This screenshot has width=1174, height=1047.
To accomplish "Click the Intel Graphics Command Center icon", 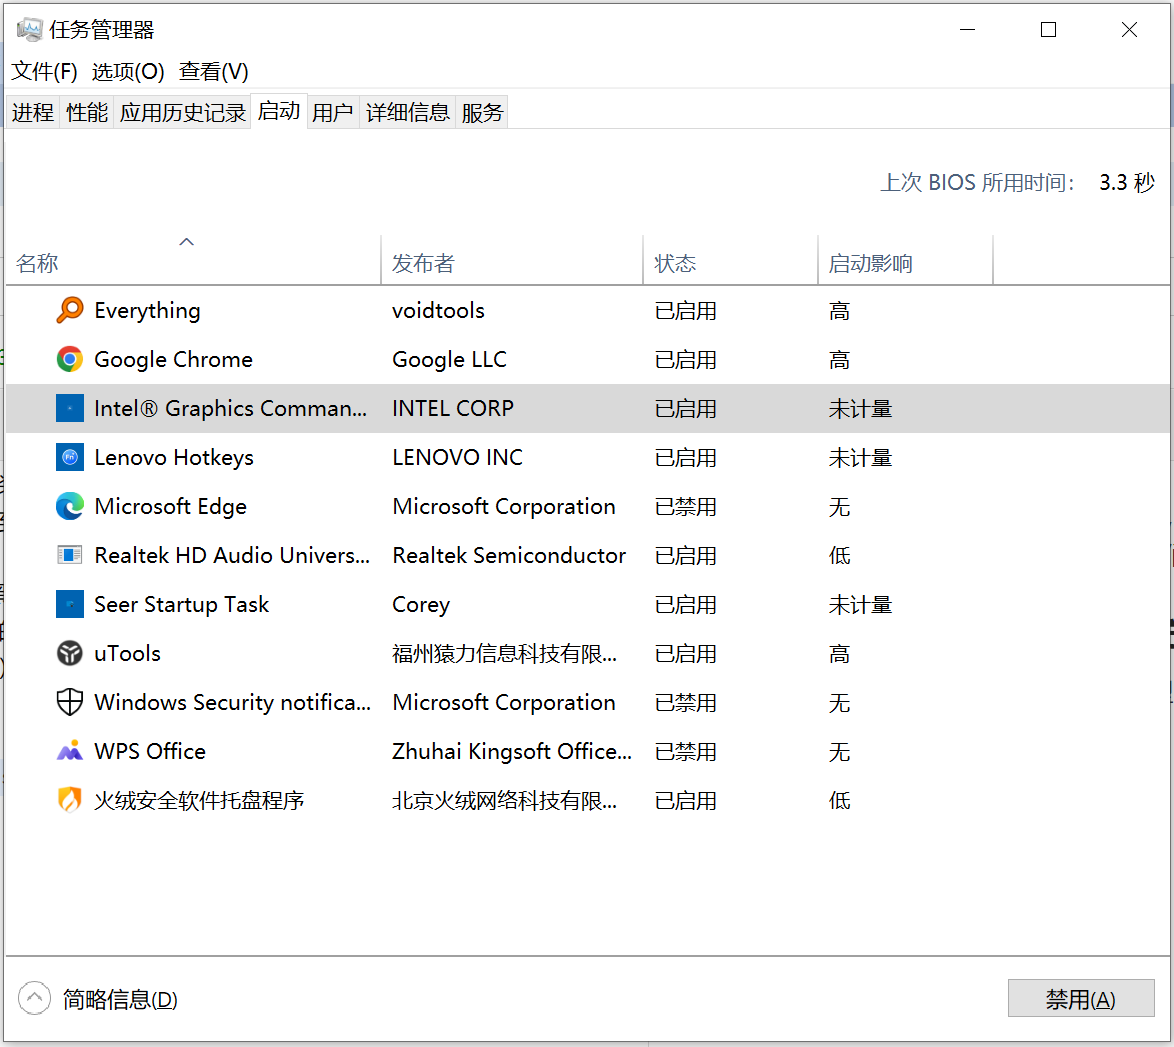I will tap(70, 408).
